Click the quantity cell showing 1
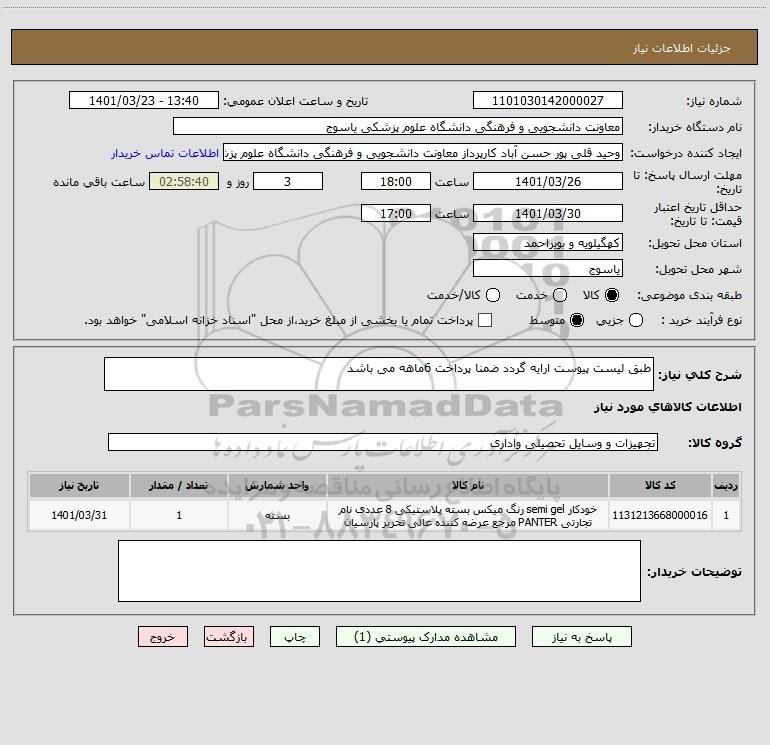The height and width of the screenshot is (745, 770). pos(179,515)
